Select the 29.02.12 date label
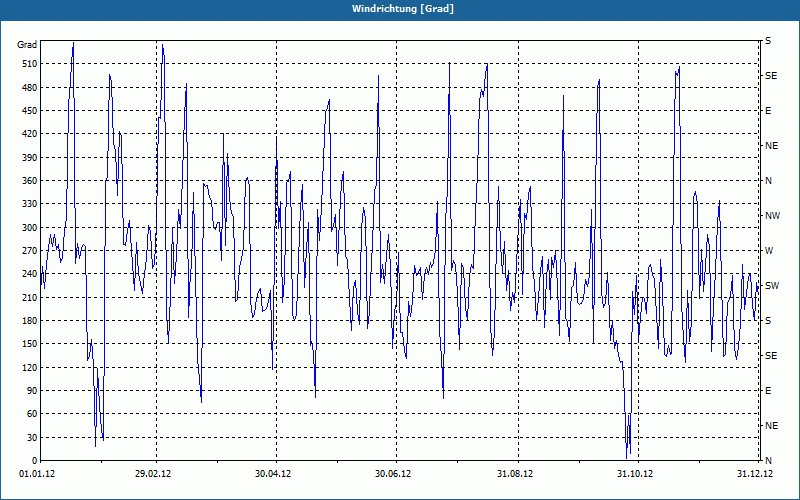The image size is (800, 500). click(x=153, y=474)
